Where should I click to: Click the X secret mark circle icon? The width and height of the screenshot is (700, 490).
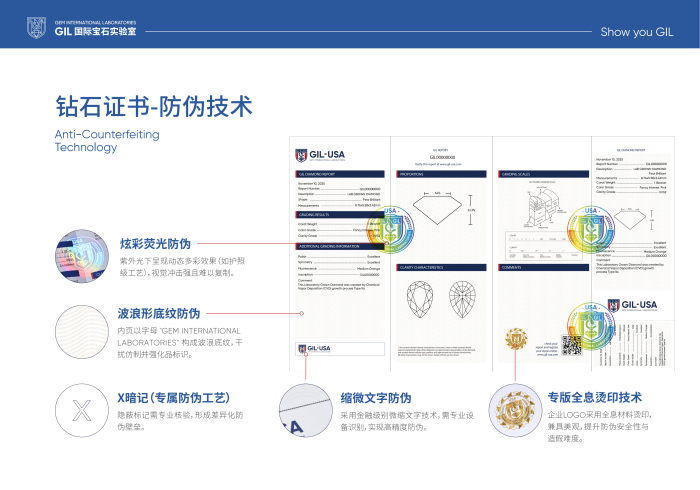(83, 409)
